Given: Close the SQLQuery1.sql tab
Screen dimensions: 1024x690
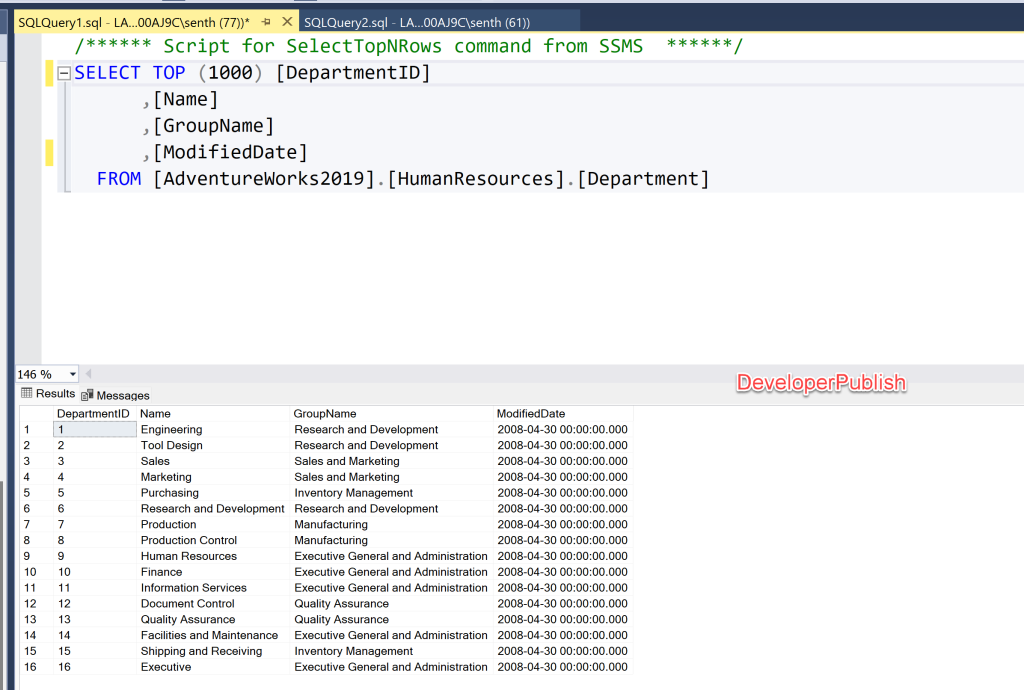Looking at the screenshot, I should click(x=287, y=22).
